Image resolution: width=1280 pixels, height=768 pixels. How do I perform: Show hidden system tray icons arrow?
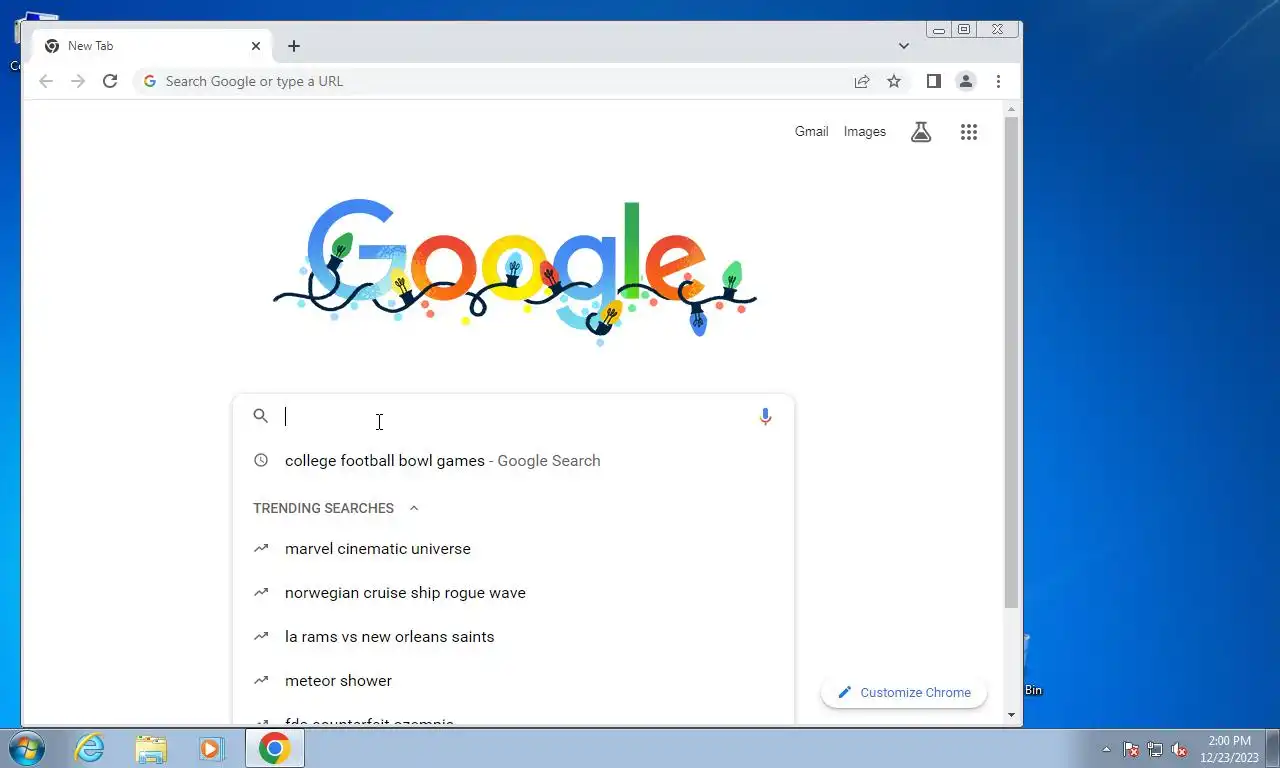(1106, 749)
